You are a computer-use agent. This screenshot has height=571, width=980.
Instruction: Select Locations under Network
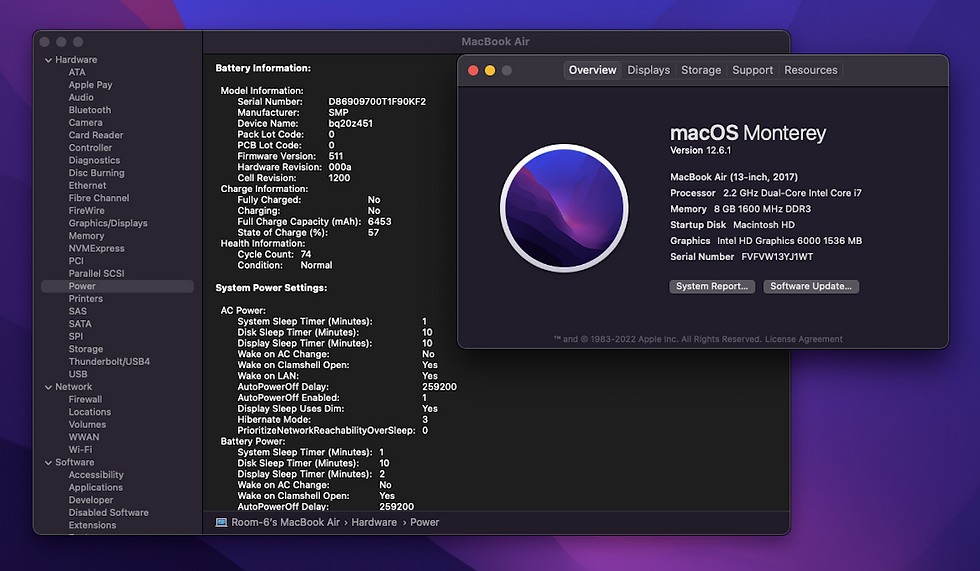(x=90, y=412)
